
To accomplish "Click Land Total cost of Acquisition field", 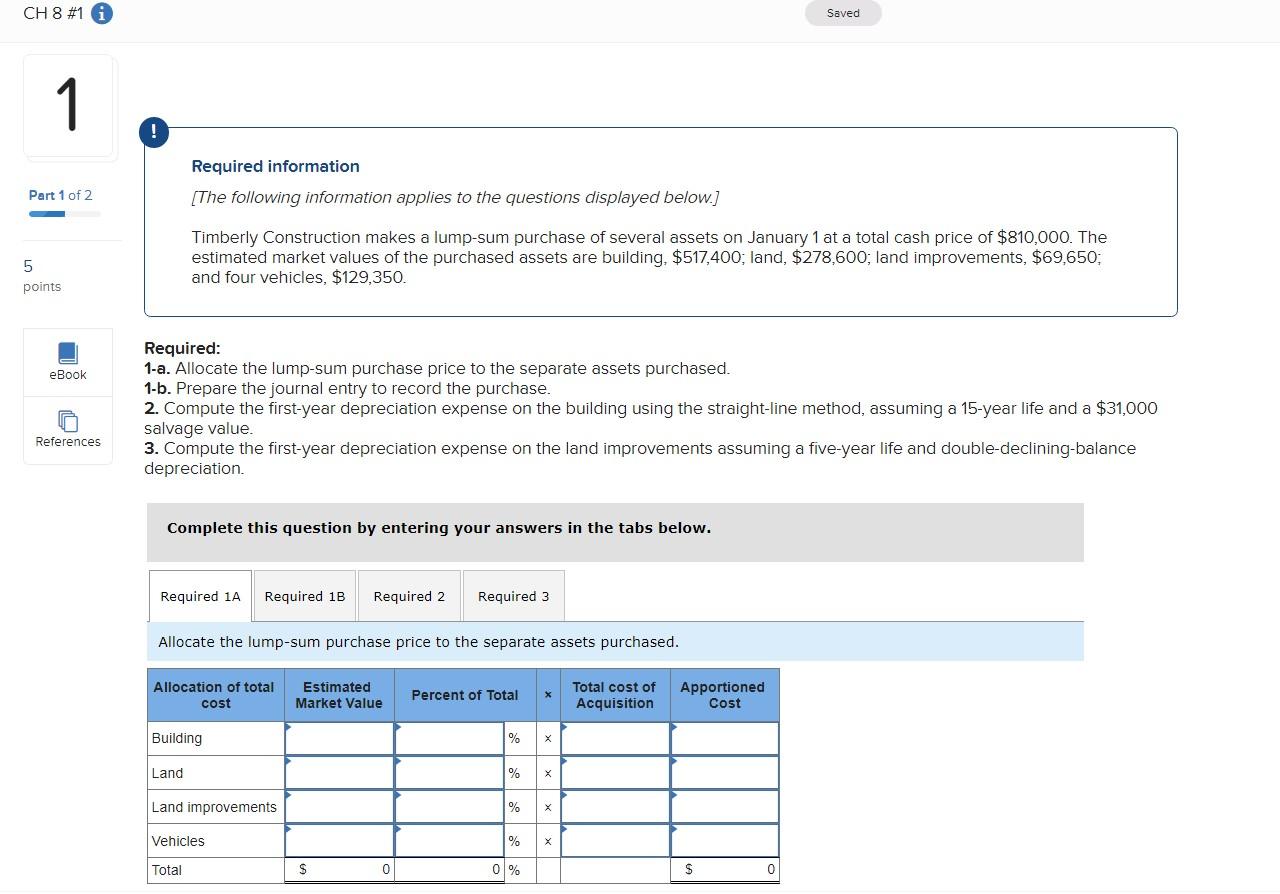I will (615, 773).
